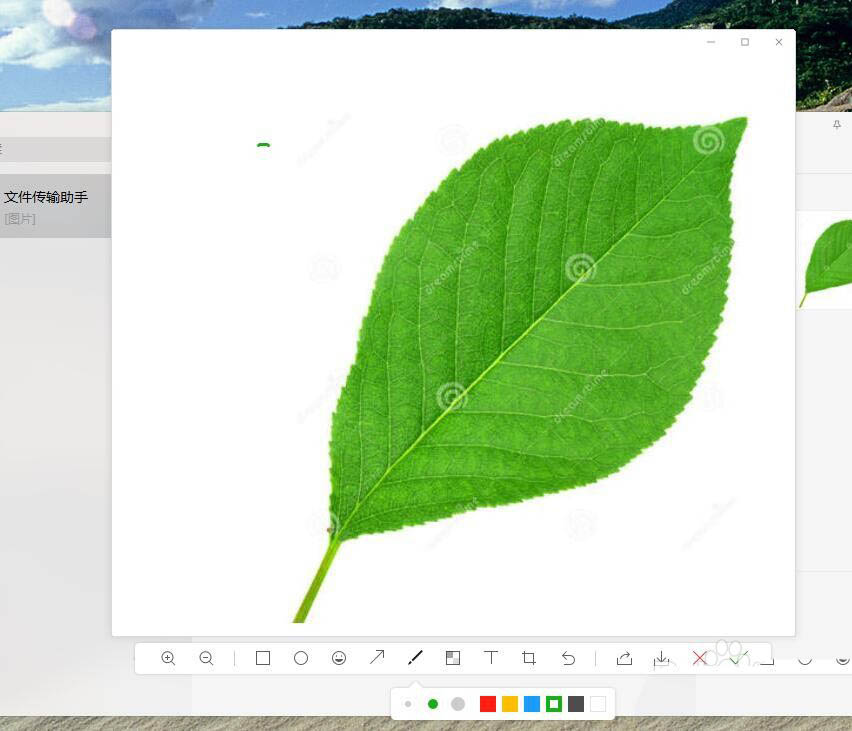Select the text tool
Screen dimensions: 852x731
click(491, 657)
